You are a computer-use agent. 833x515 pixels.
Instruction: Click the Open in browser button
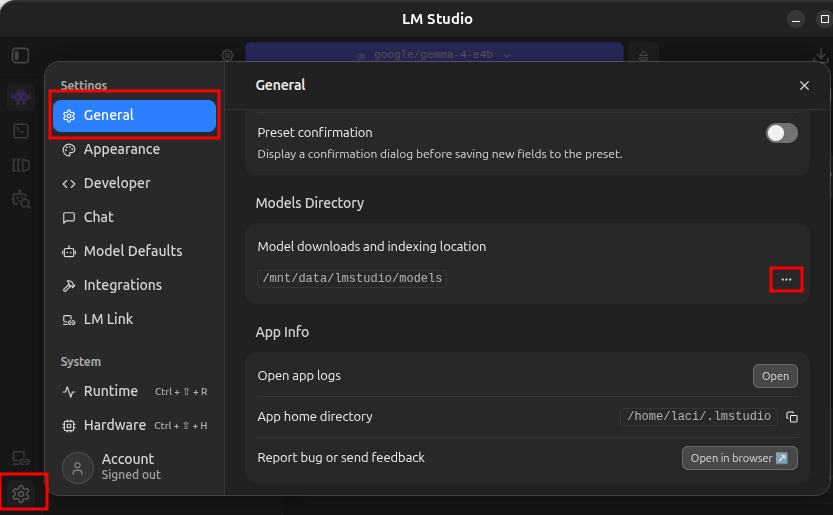click(x=739, y=458)
